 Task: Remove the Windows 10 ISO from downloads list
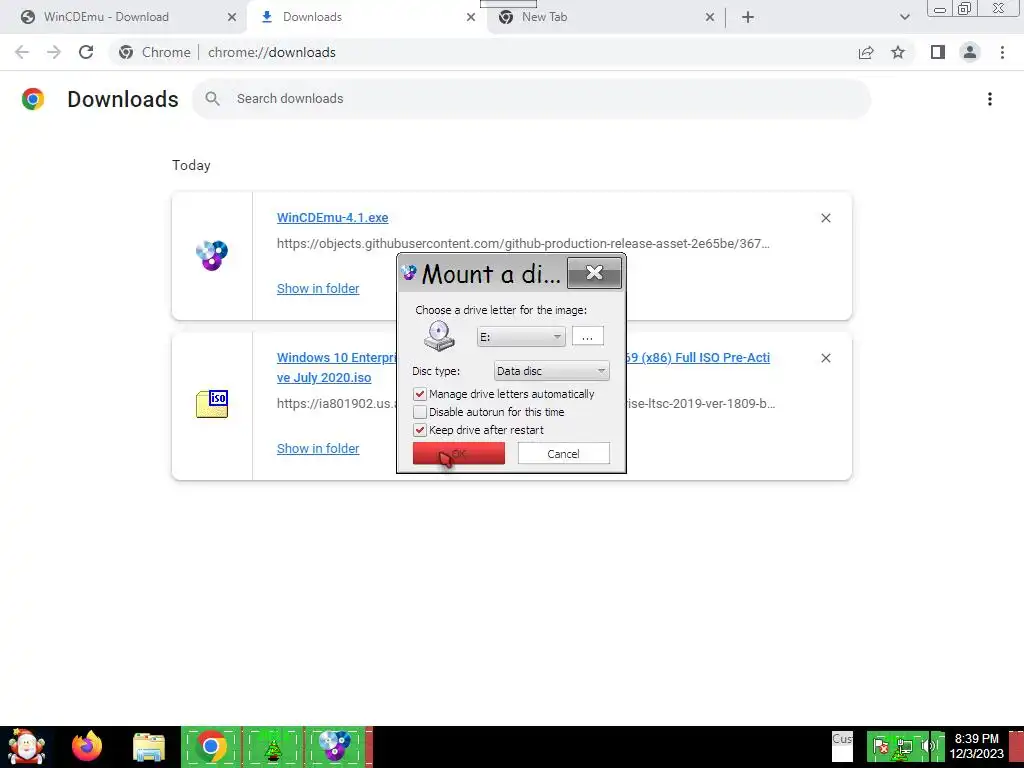pyautogui.click(x=826, y=358)
